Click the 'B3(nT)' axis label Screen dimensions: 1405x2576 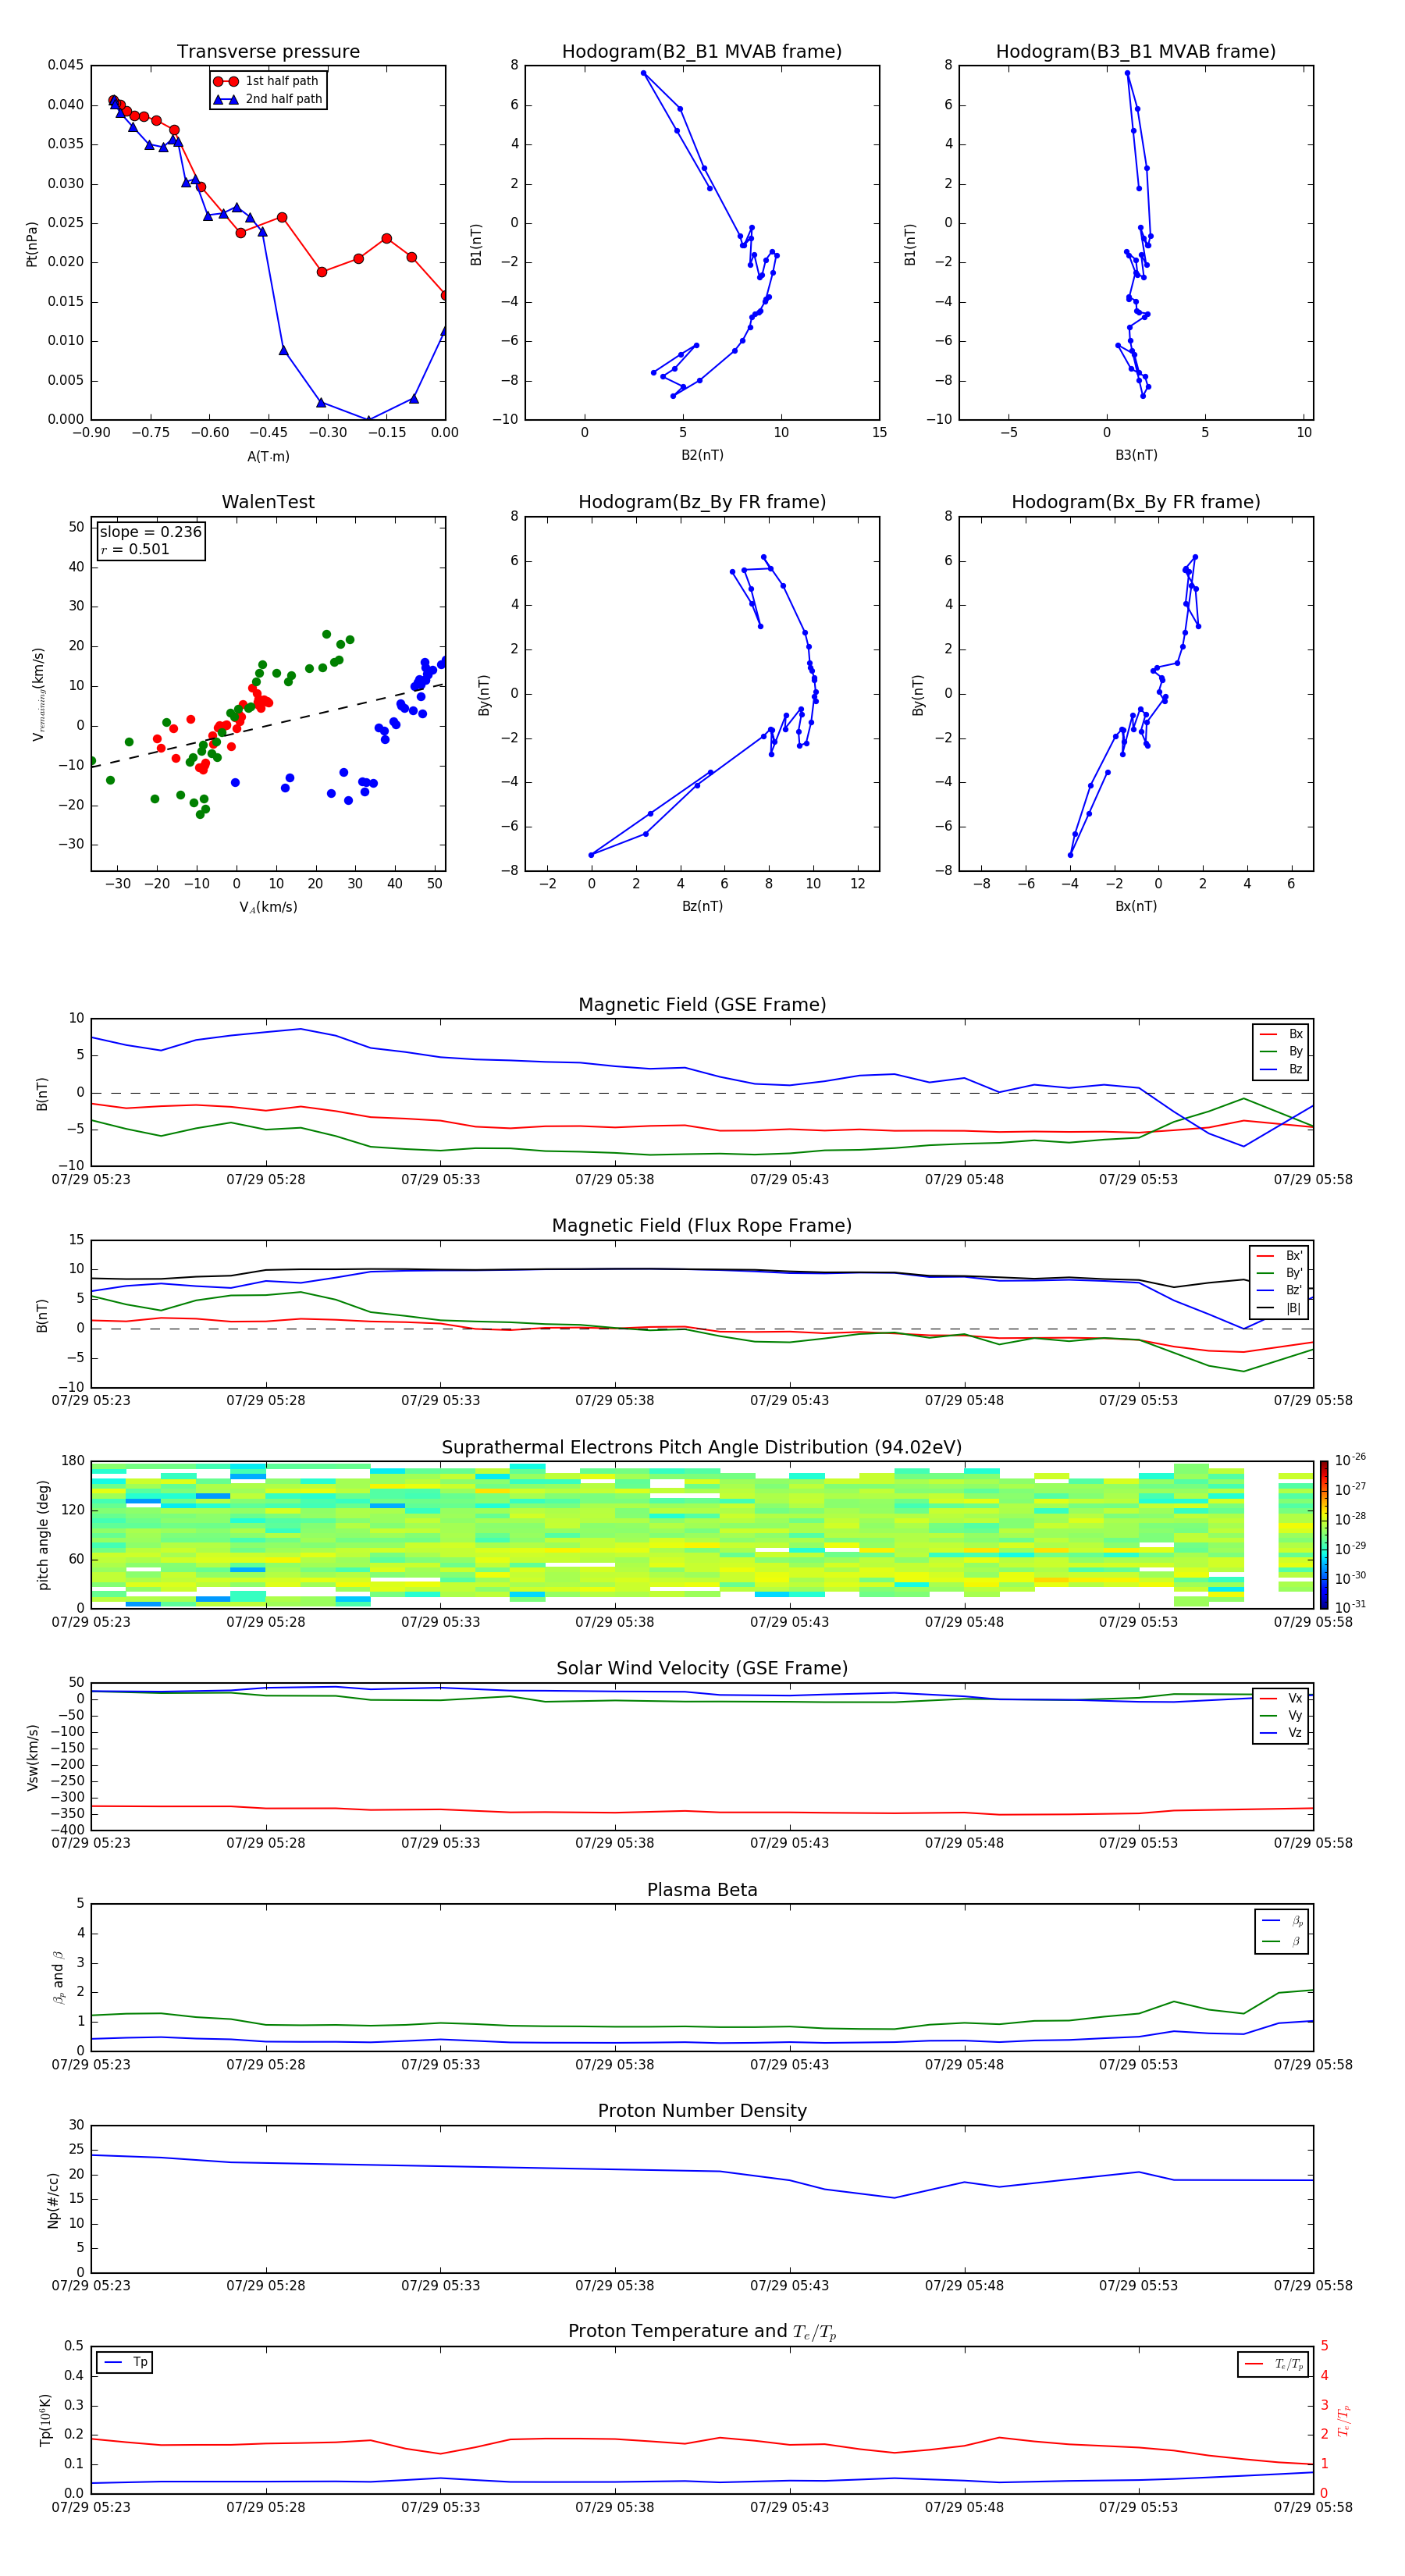(1136, 455)
